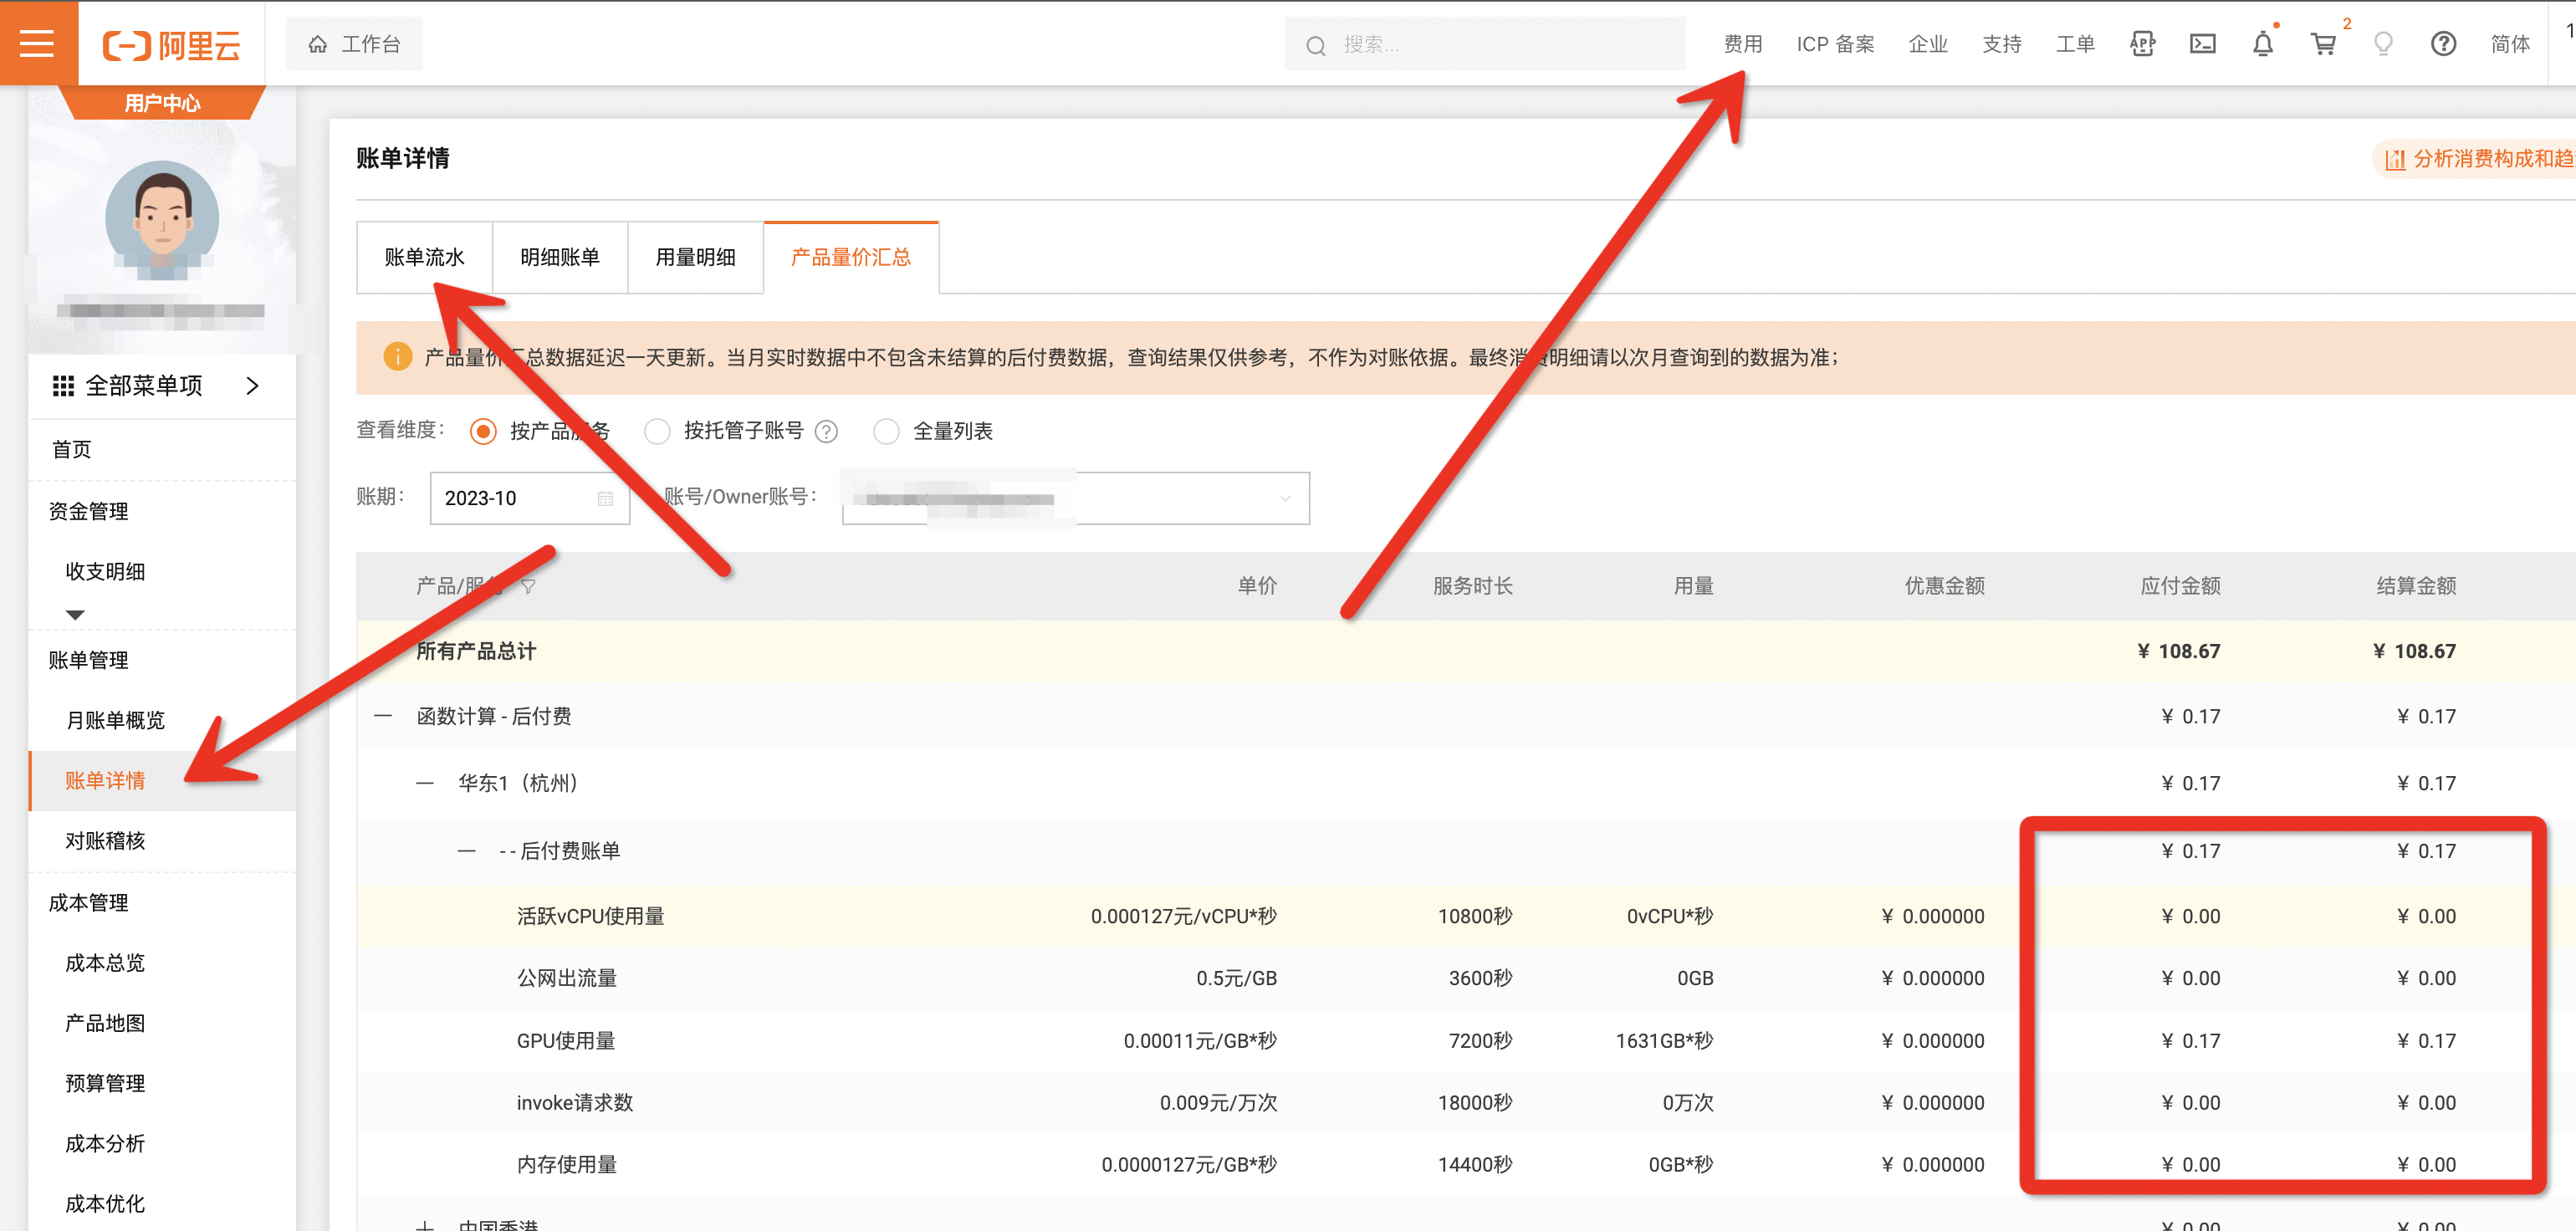Open 企业 top menu
This screenshot has width=2576, height=1231.
[x=1928, y=44]
